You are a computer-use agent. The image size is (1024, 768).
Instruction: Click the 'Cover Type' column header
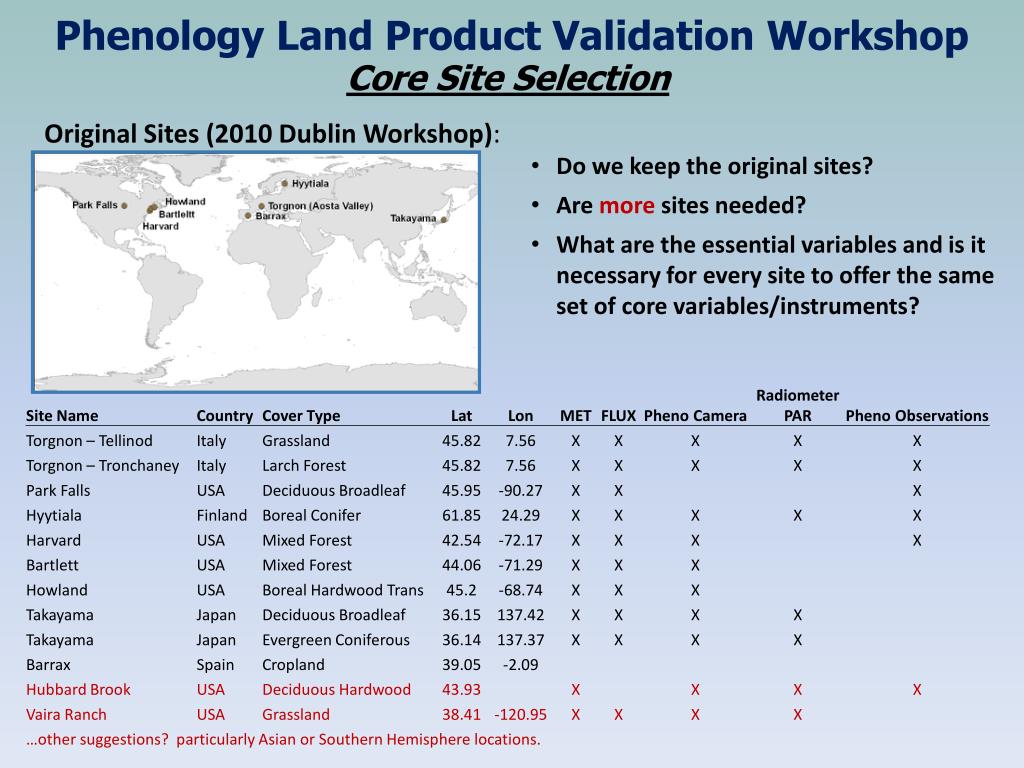(301, 416)
